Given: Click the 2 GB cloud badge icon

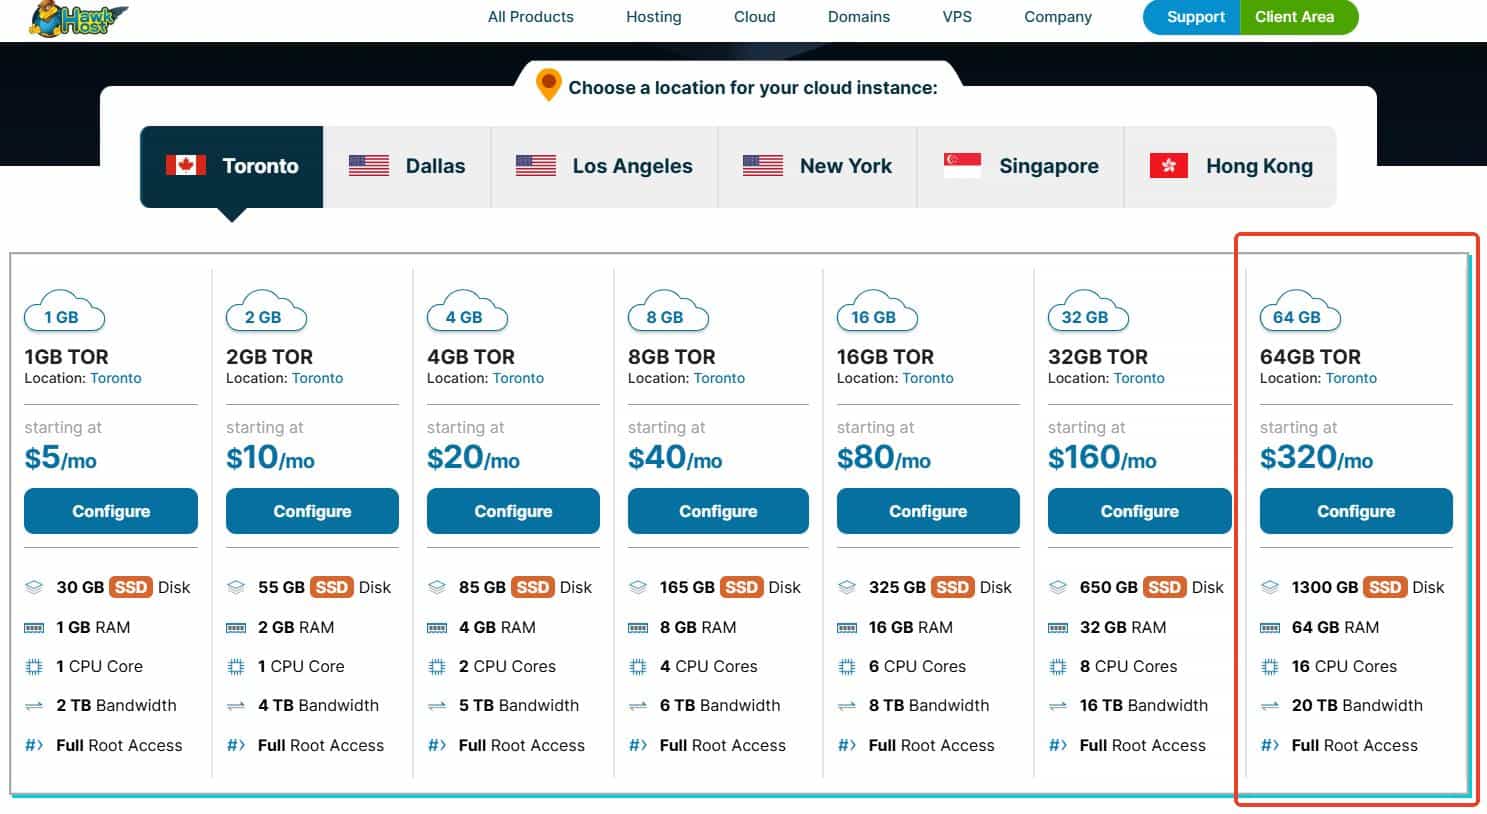Looking at the screenshot, I should pyautogui.click(x=266, y=311).
